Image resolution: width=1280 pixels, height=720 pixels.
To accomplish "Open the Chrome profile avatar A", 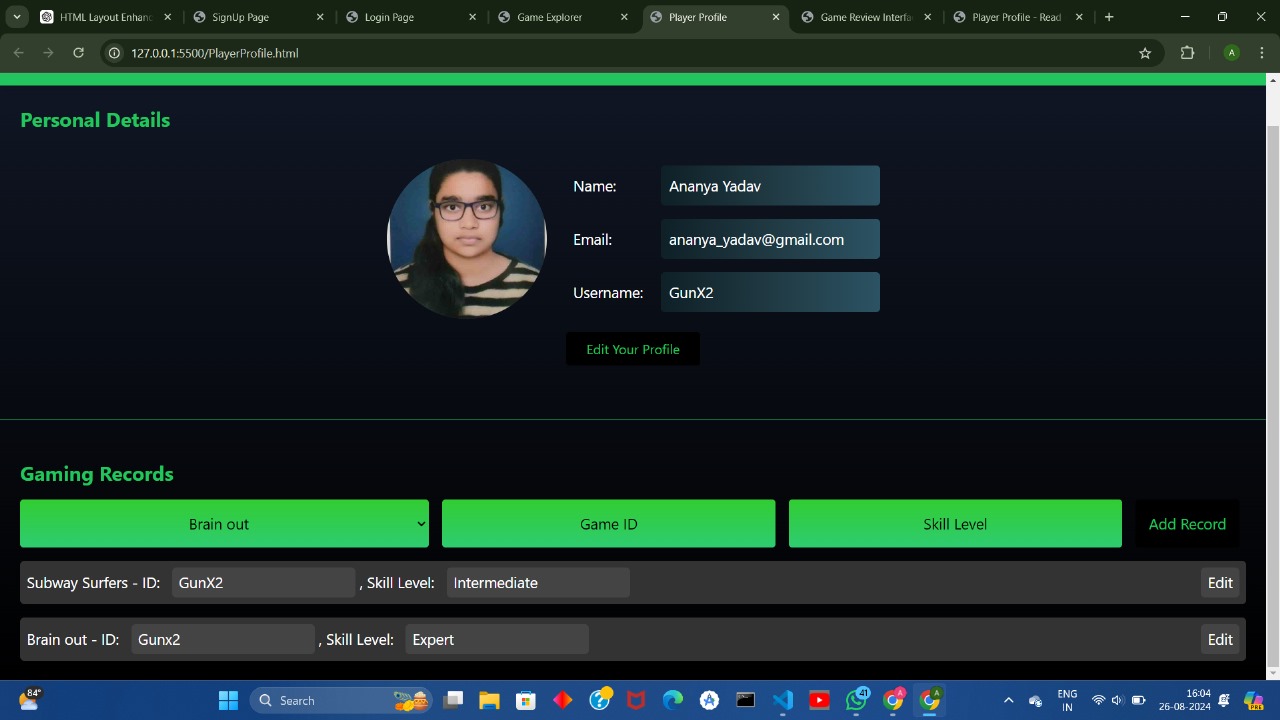I will pyautogui.click(x=1232, y=53).
